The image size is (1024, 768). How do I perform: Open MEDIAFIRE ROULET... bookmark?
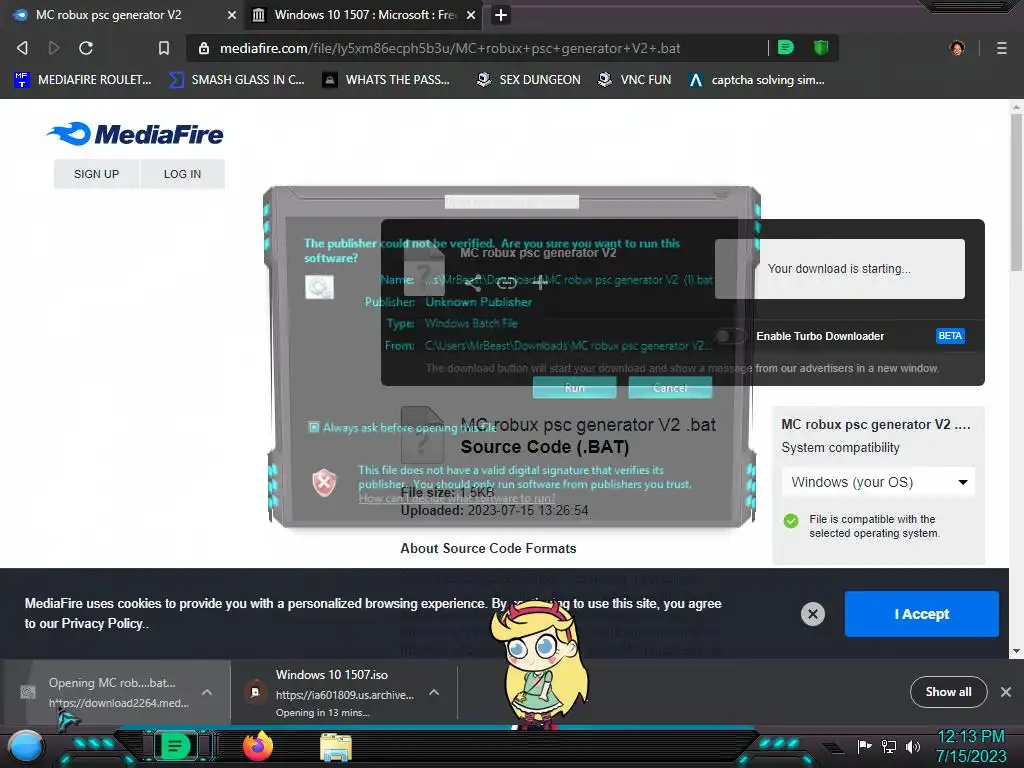pos(82,80)
